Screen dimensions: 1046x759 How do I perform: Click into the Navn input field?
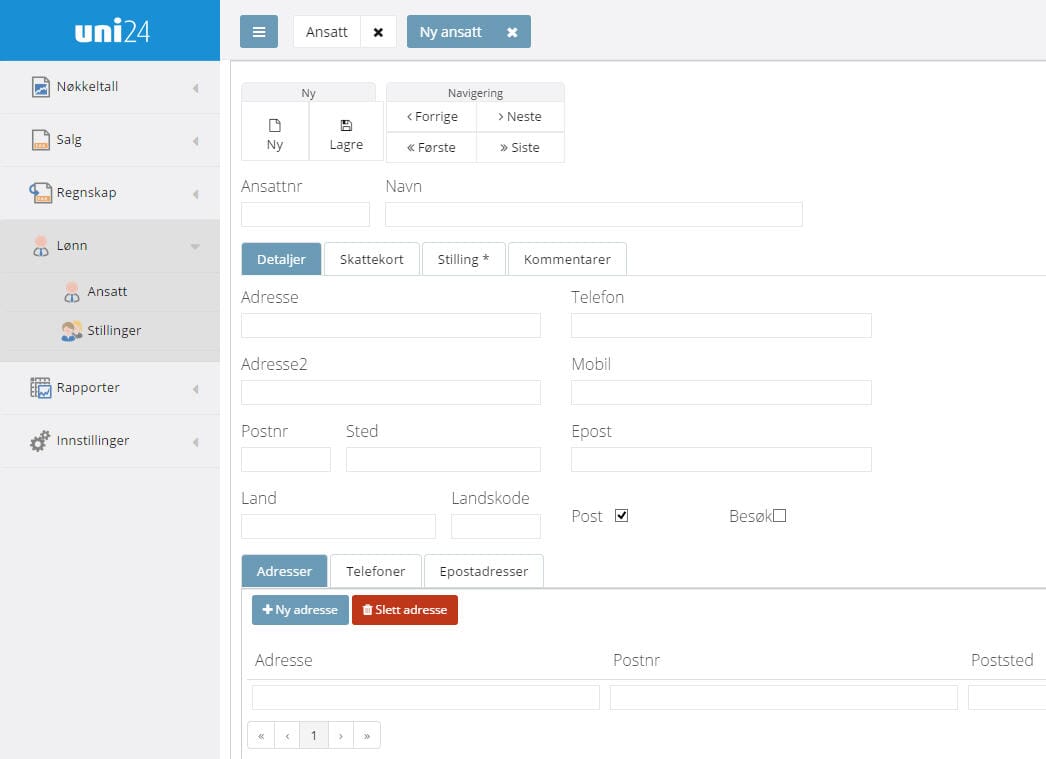click(x=593, y=214)
